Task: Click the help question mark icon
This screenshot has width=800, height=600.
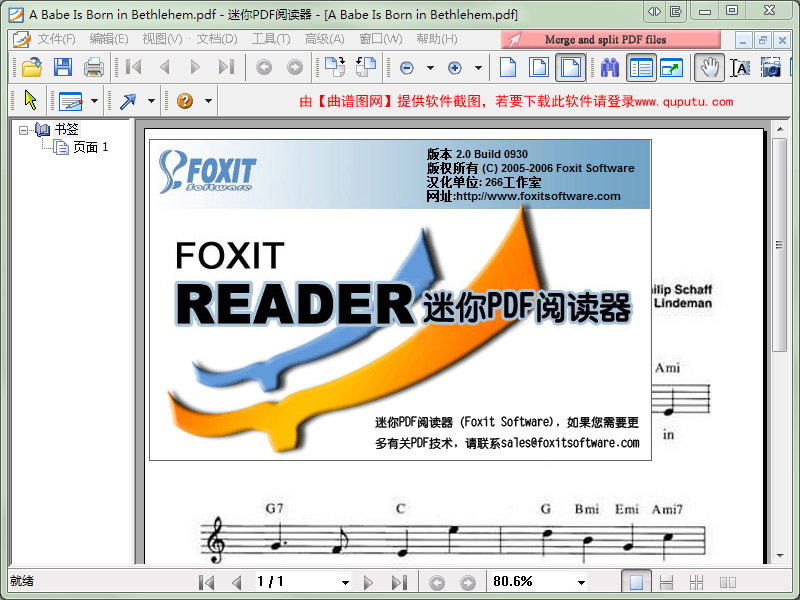Action: (x=185, y=101)
